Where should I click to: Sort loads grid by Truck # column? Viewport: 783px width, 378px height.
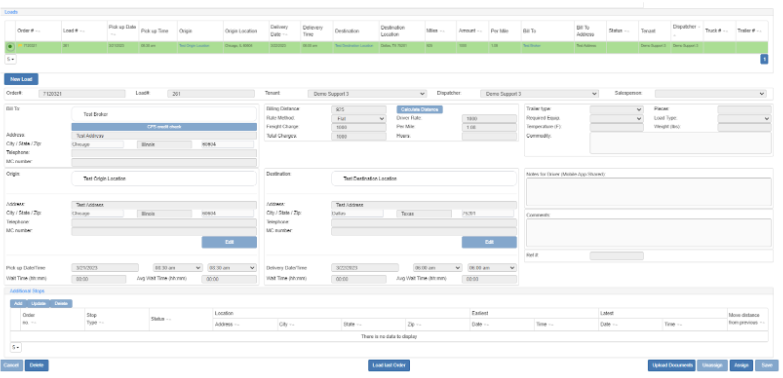717,31
